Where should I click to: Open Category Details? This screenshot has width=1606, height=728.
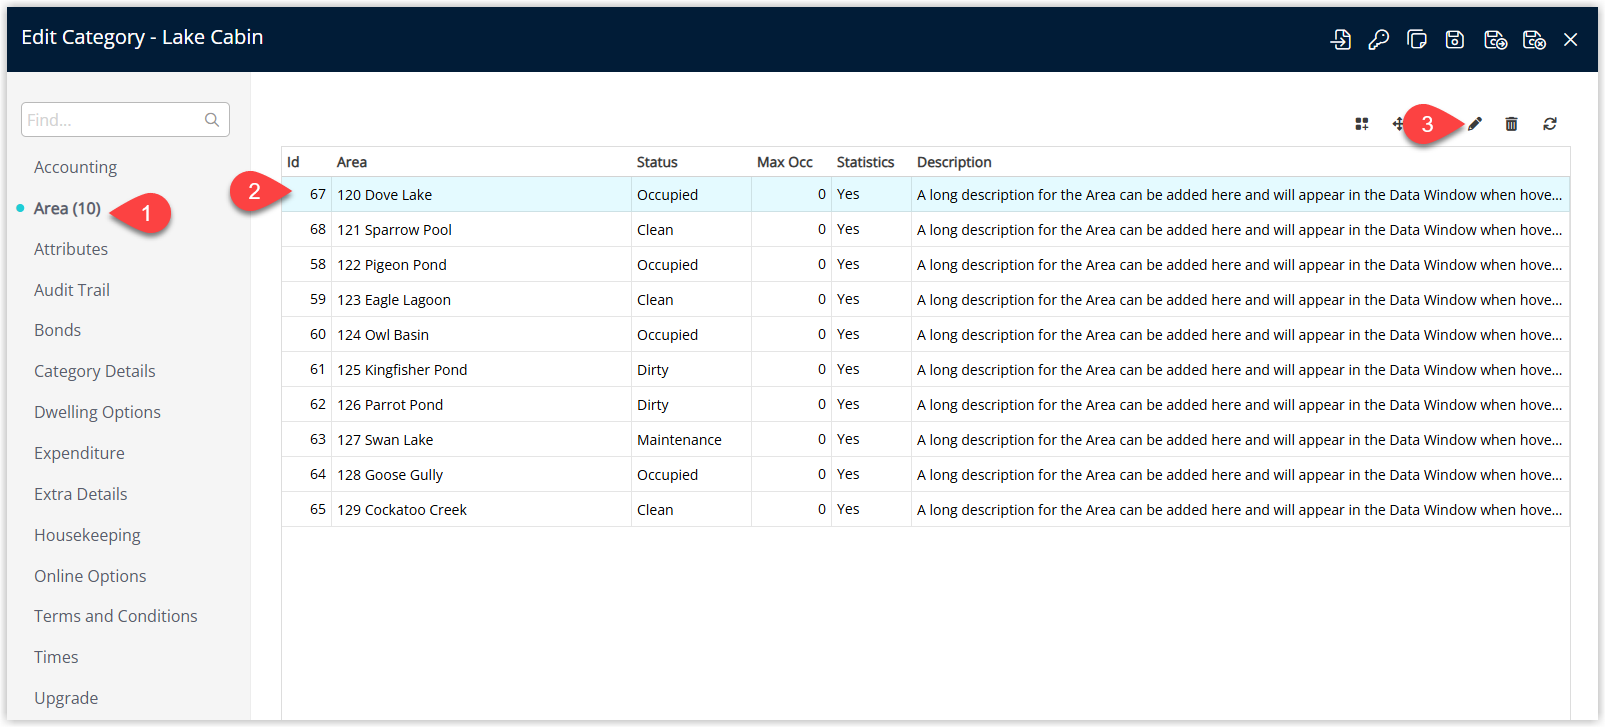click(95, 371)
